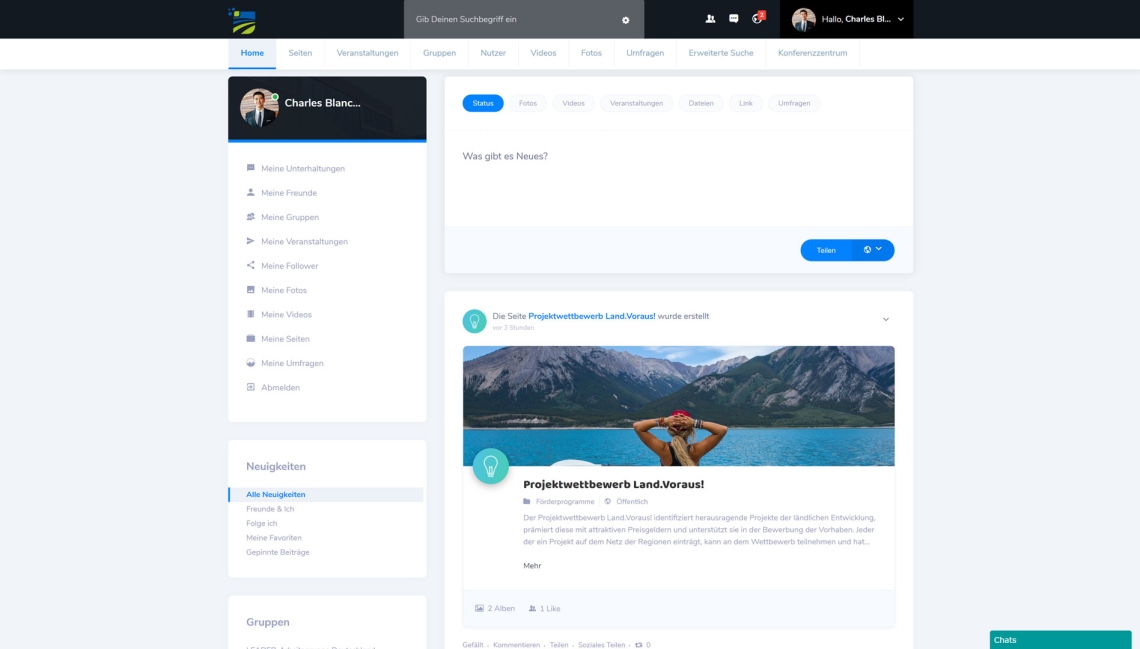
Task: Open the Chats bar
Action: tap(1061, 640)
